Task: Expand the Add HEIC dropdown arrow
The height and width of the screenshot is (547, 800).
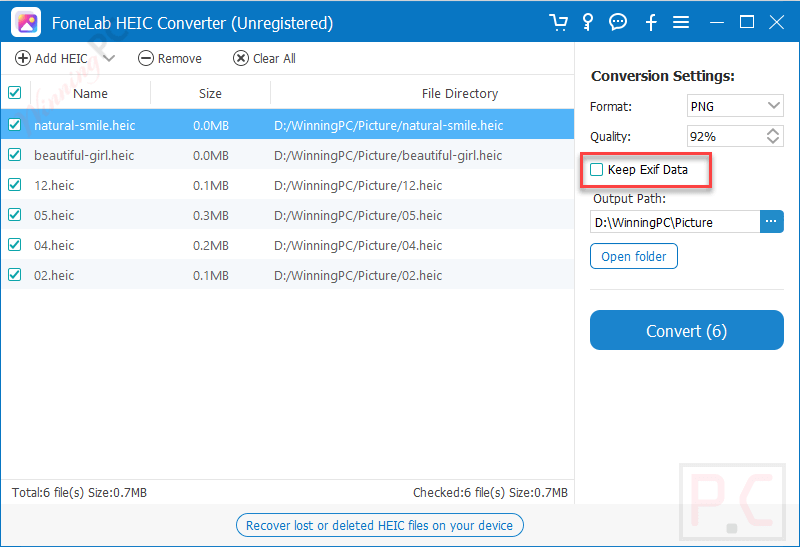Action: tap(109, 58)
